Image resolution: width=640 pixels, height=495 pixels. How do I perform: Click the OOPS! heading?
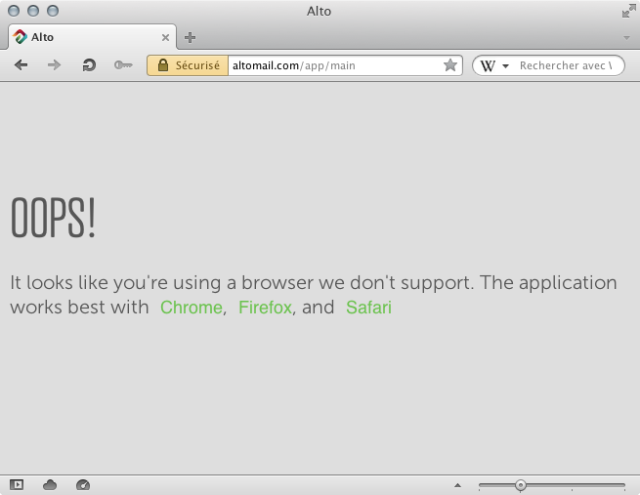pos(53,217)
